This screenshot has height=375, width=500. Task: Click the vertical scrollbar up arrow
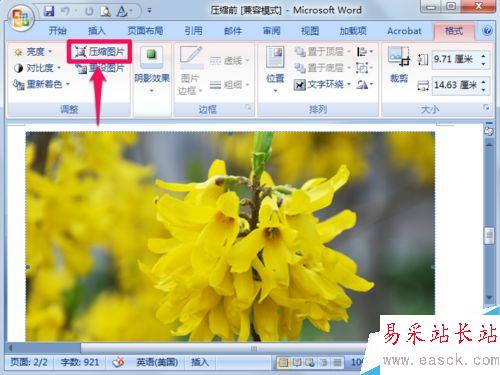[x=489, y=144]
